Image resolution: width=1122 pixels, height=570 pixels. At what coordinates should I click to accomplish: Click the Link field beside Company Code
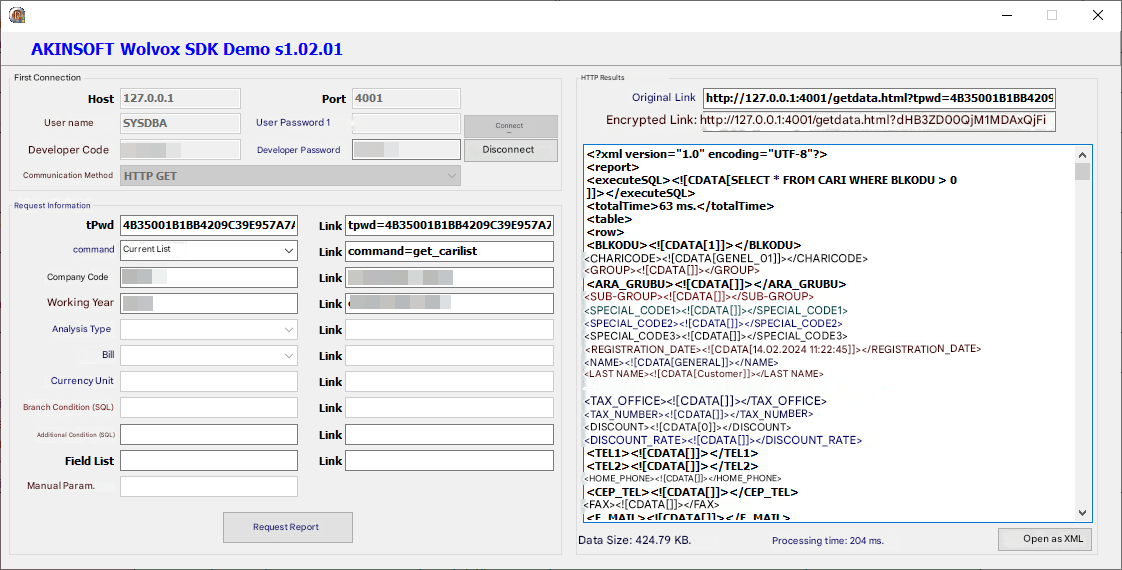point(449,277)
